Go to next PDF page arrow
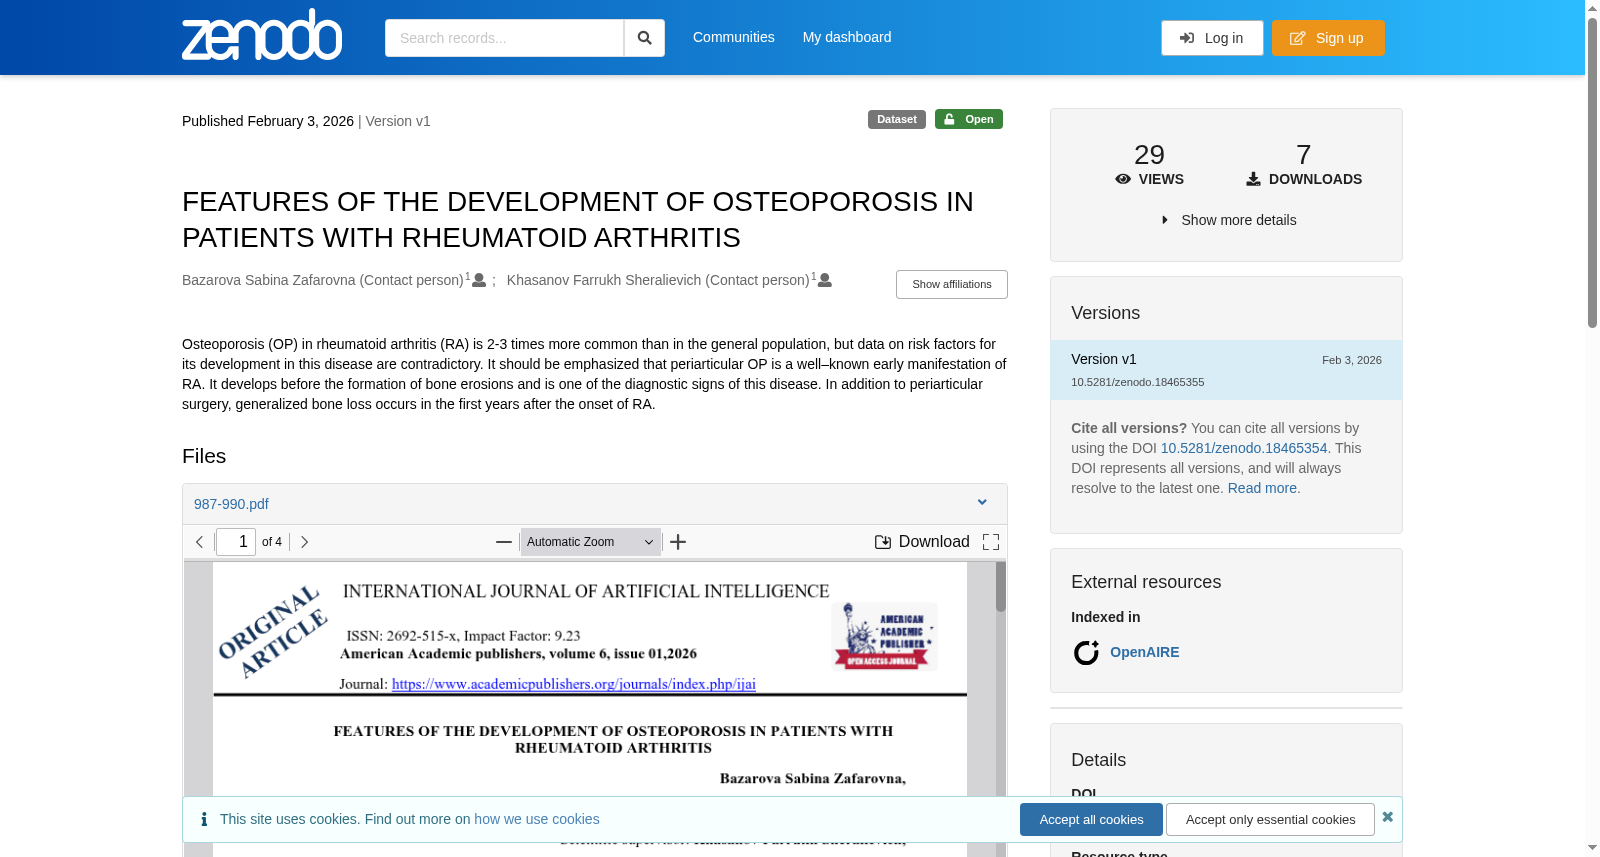 click(305, 542)
